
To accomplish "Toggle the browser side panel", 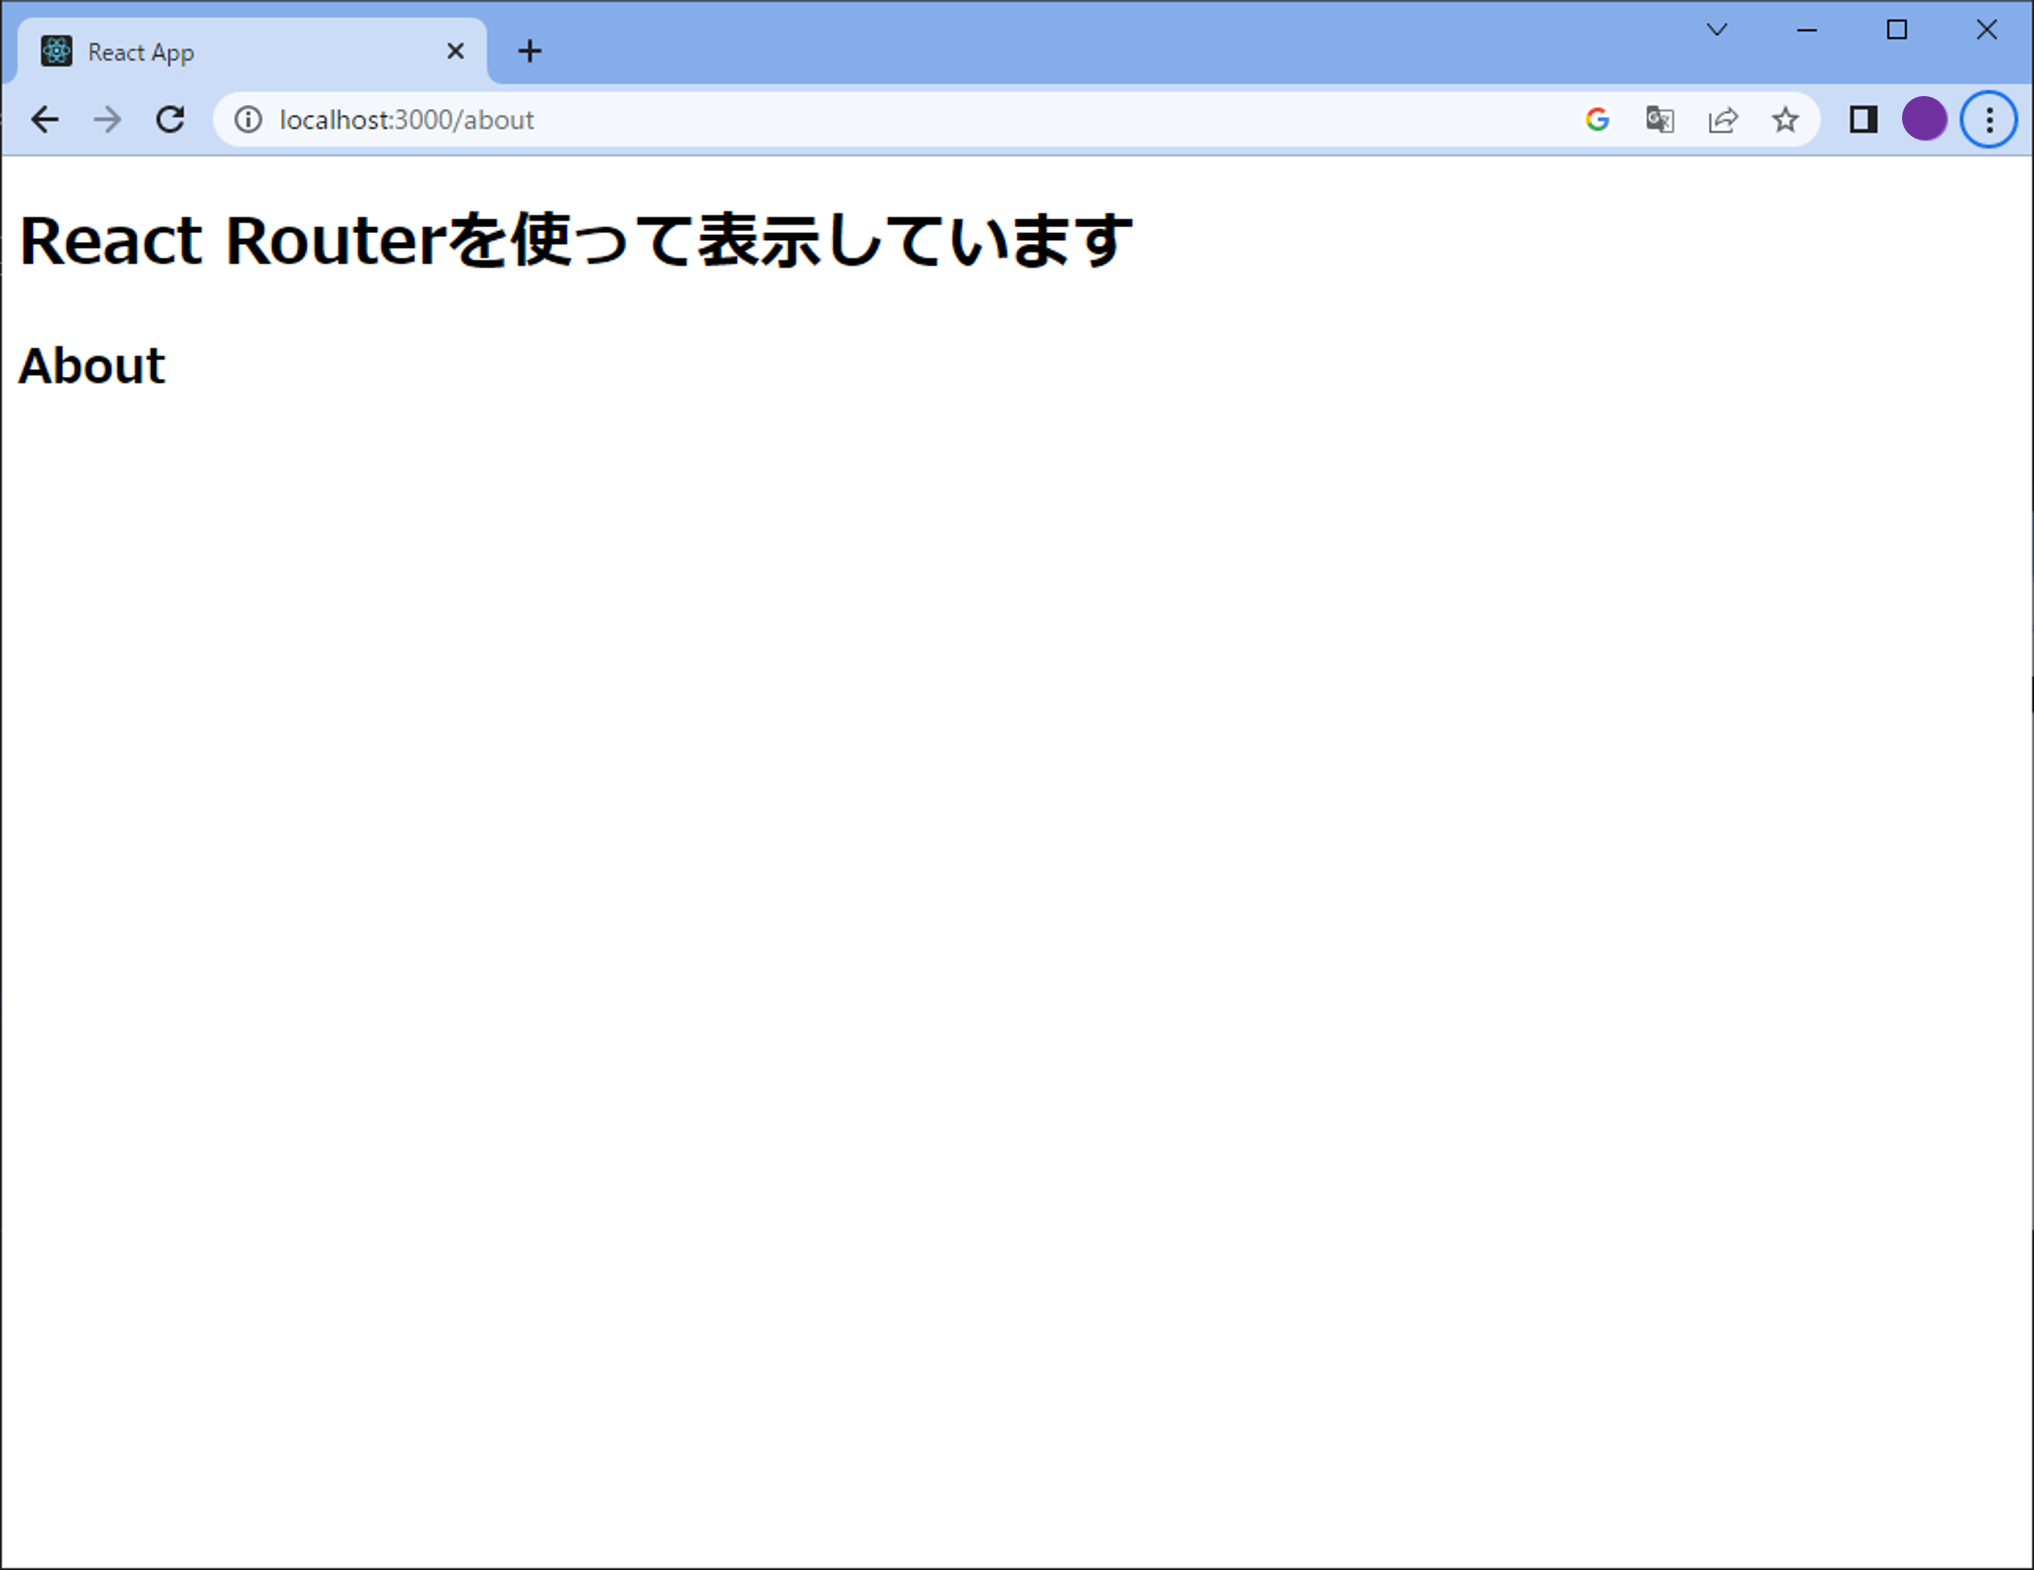I will 1863,120.
